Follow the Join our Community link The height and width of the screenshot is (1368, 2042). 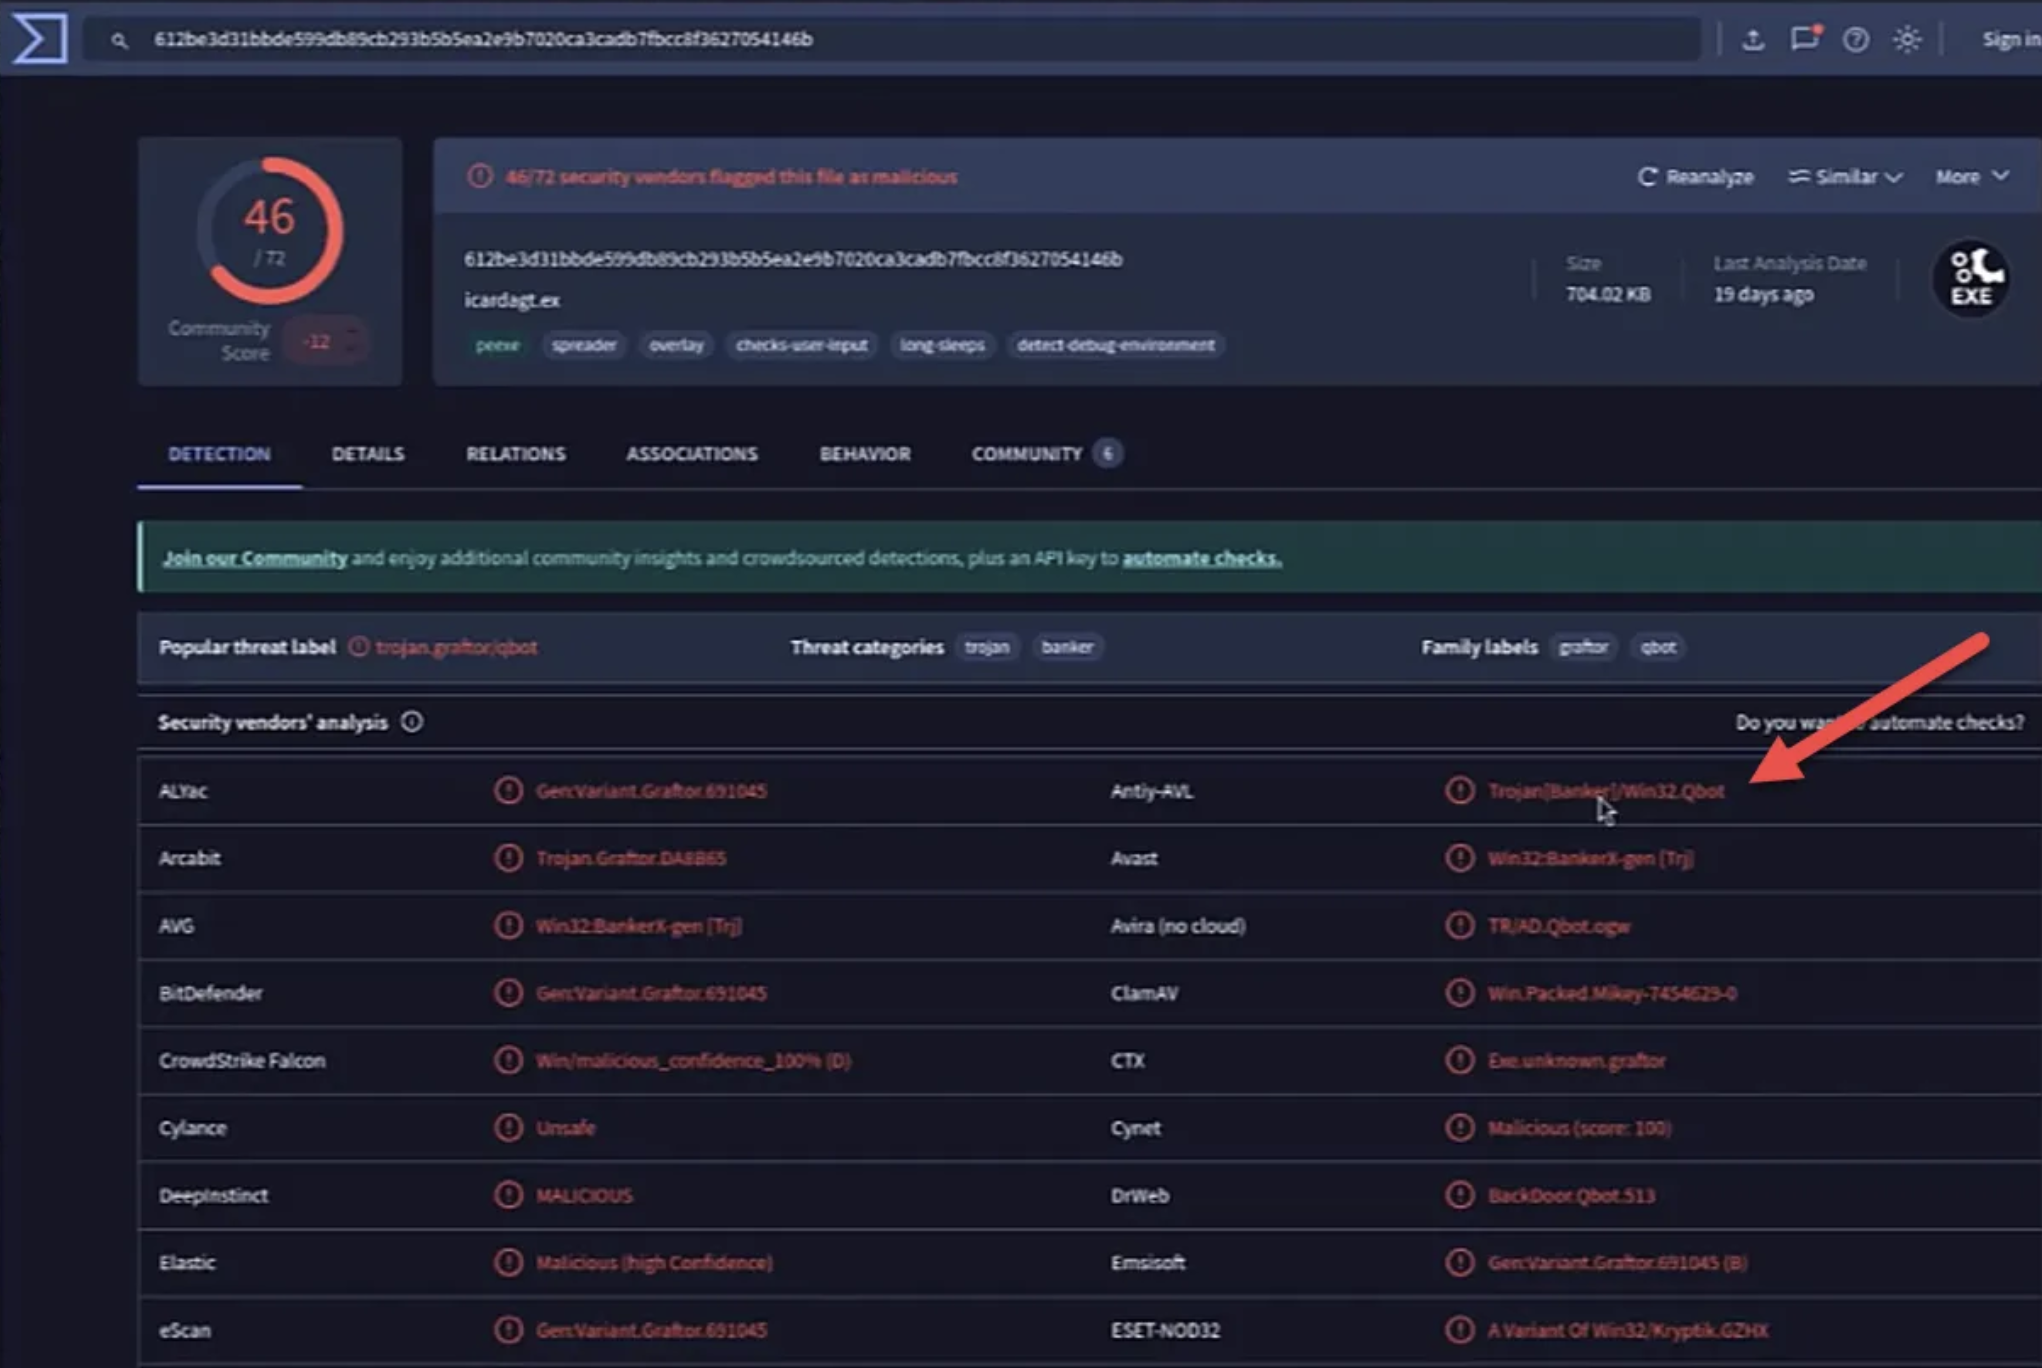click(x=255, y=558)
